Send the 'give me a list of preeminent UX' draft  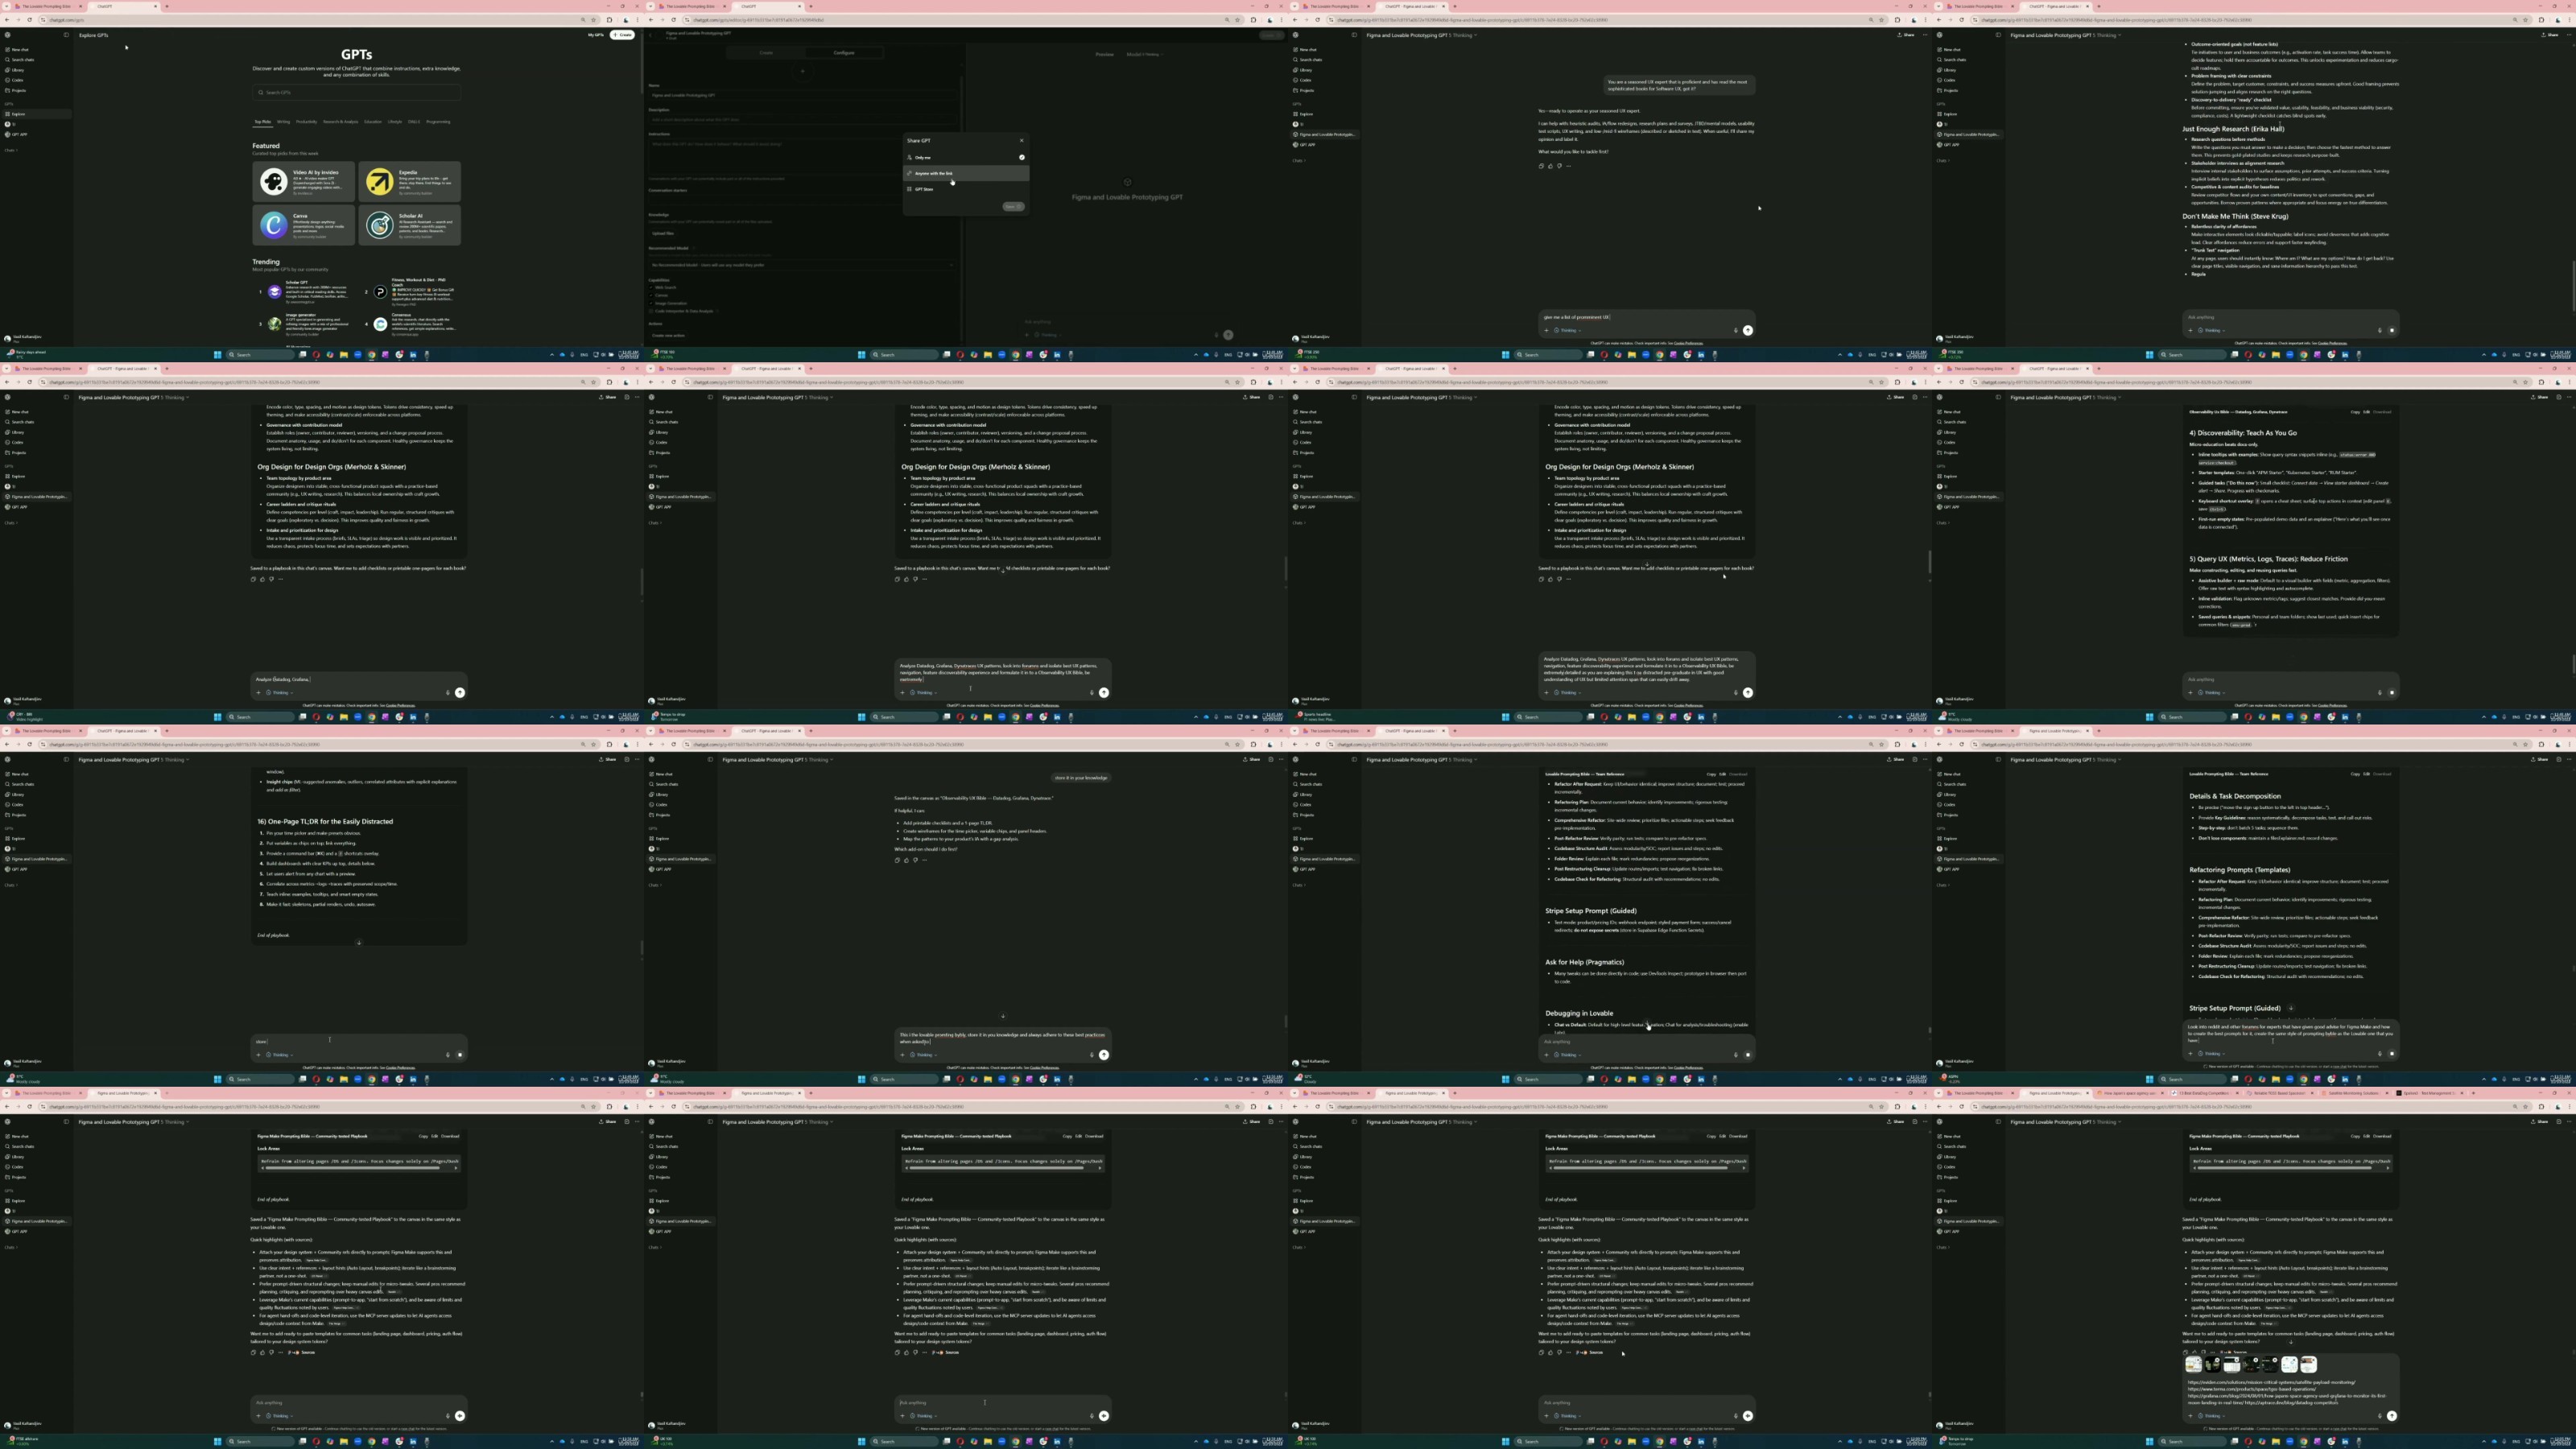tap(1747, 330)
